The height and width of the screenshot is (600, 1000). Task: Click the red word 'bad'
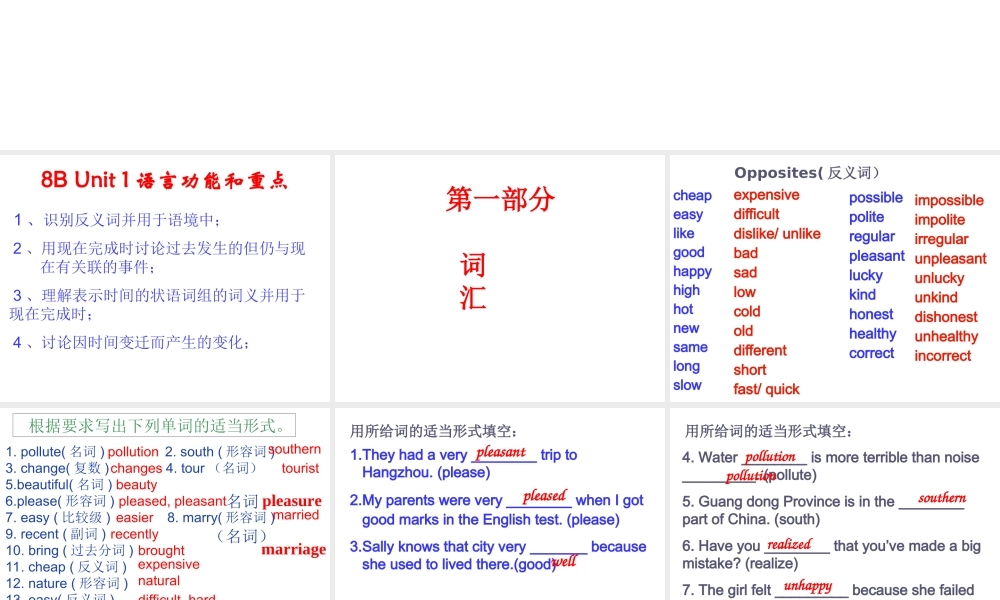point(746,253)
